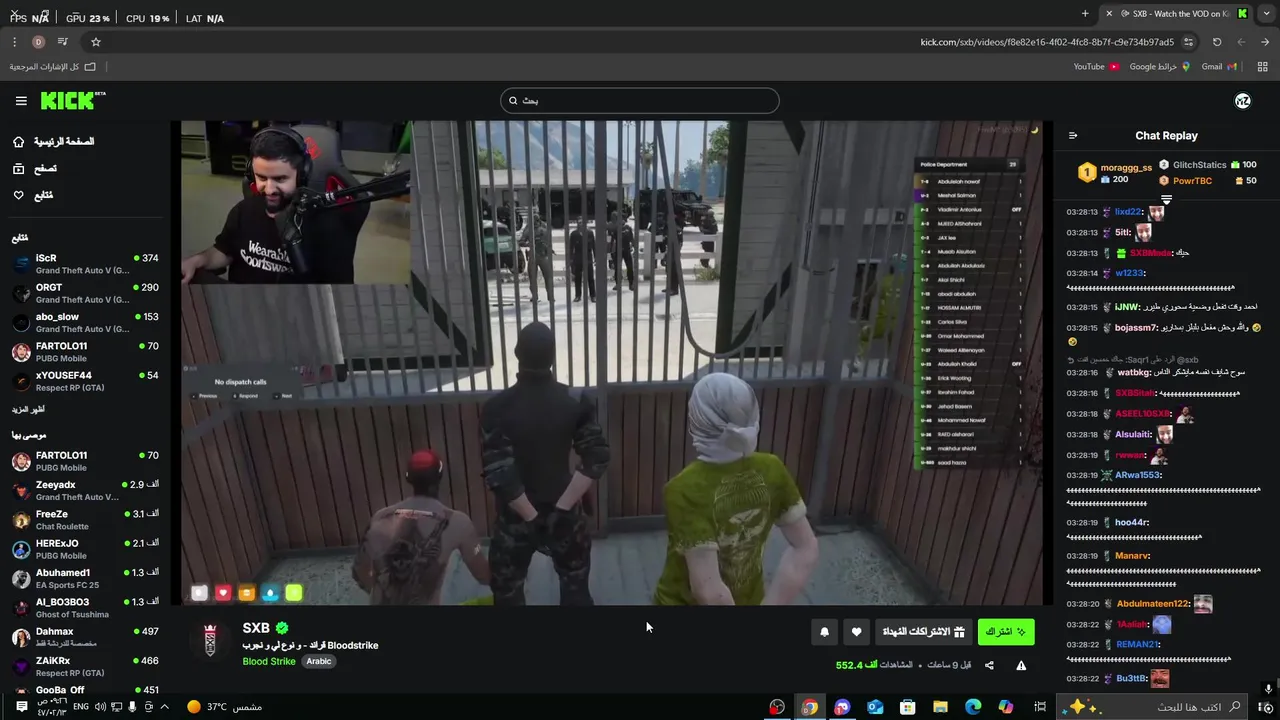Viewport: 1280px width, 720px height.
Task: Open ZAiKRx recommended channel
Action: pyautogui.click(x=85, y=666)
